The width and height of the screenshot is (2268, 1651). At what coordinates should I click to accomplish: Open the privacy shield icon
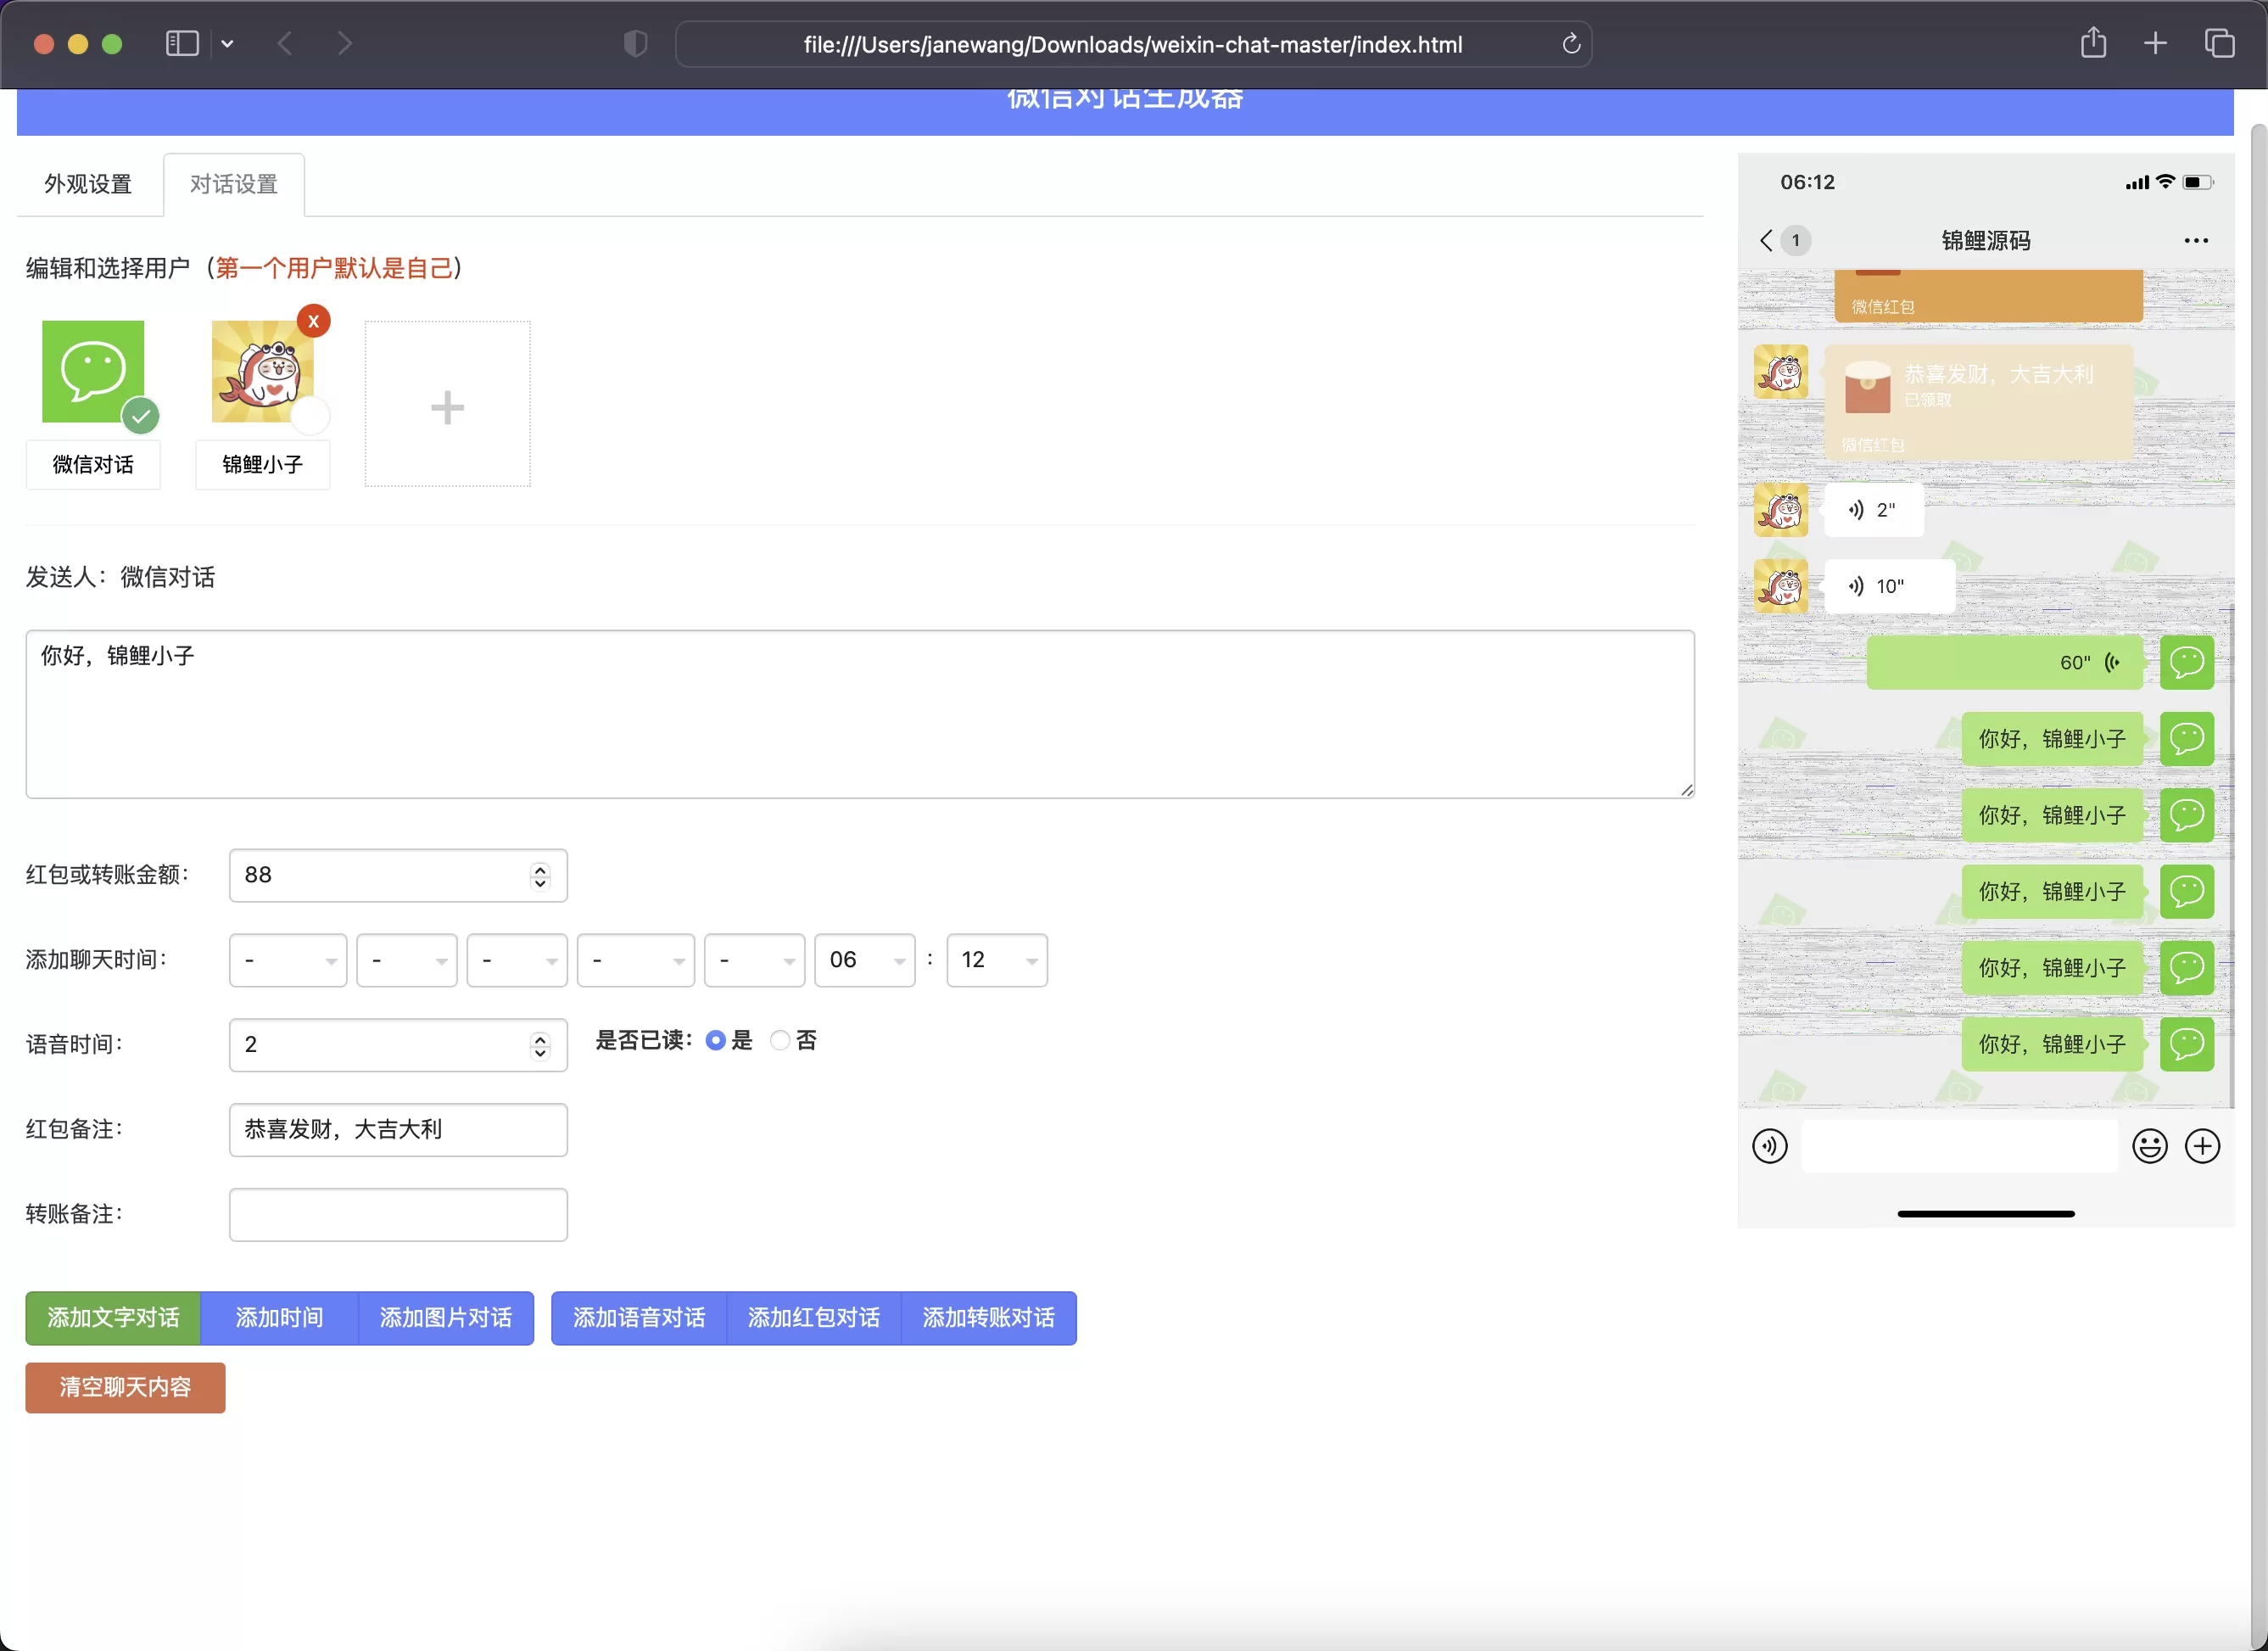tap(635, 44)
